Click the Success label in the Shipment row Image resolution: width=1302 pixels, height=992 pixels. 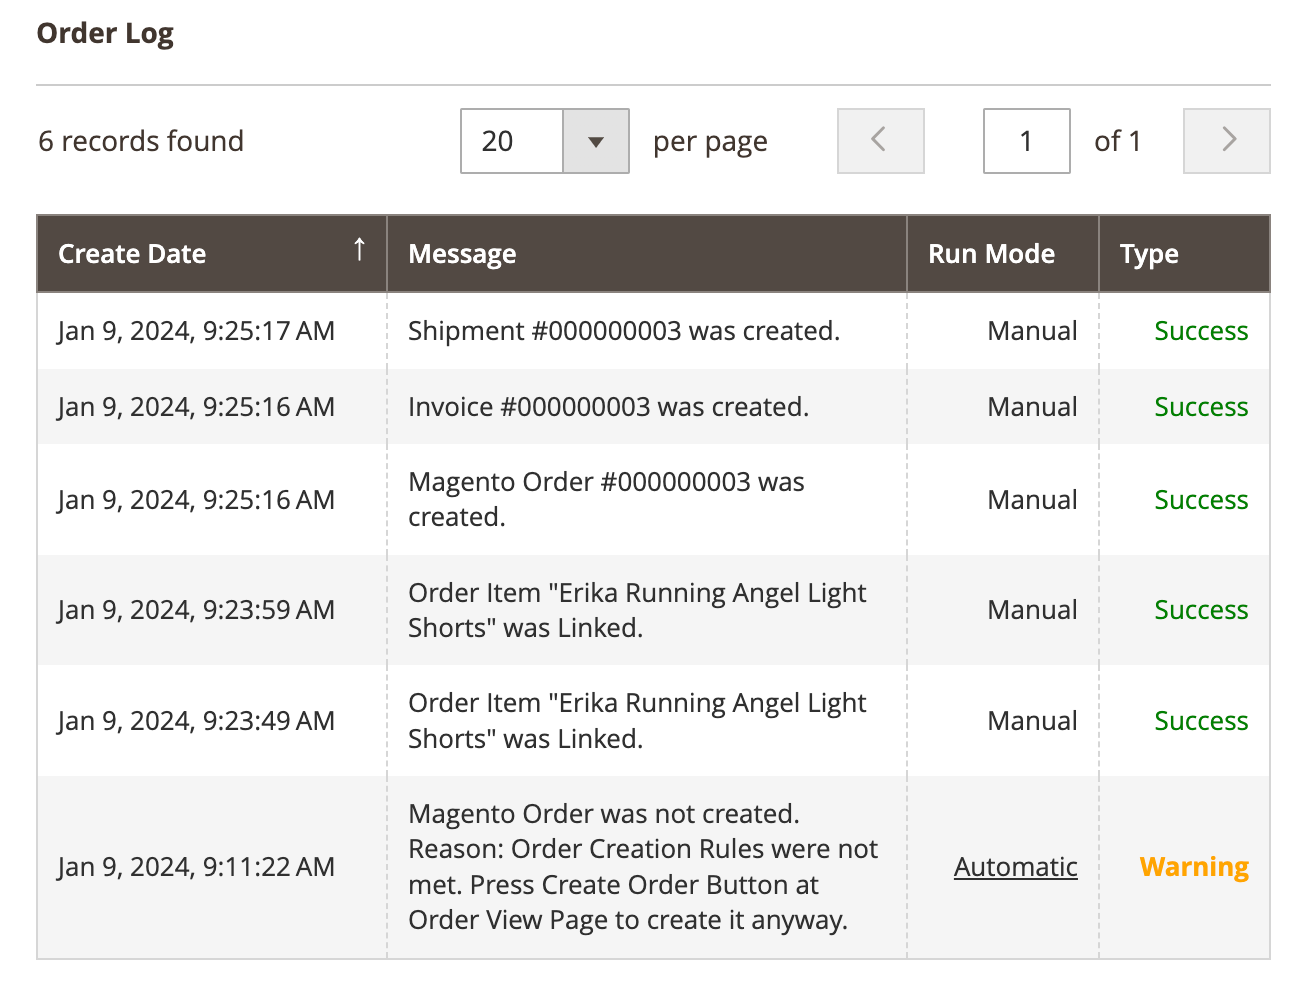coord(1201,331)
